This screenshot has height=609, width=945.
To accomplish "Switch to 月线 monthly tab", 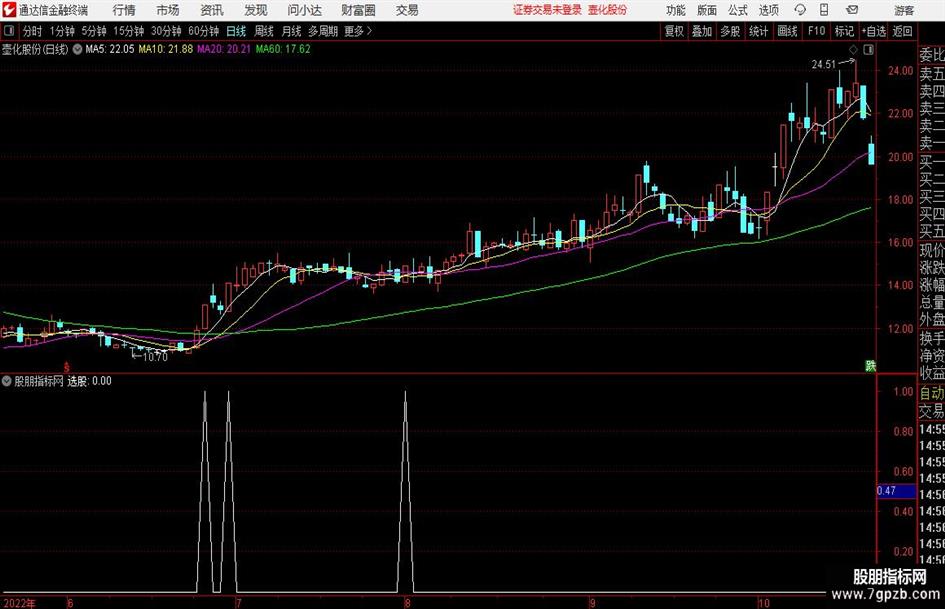I will (292, 31).
